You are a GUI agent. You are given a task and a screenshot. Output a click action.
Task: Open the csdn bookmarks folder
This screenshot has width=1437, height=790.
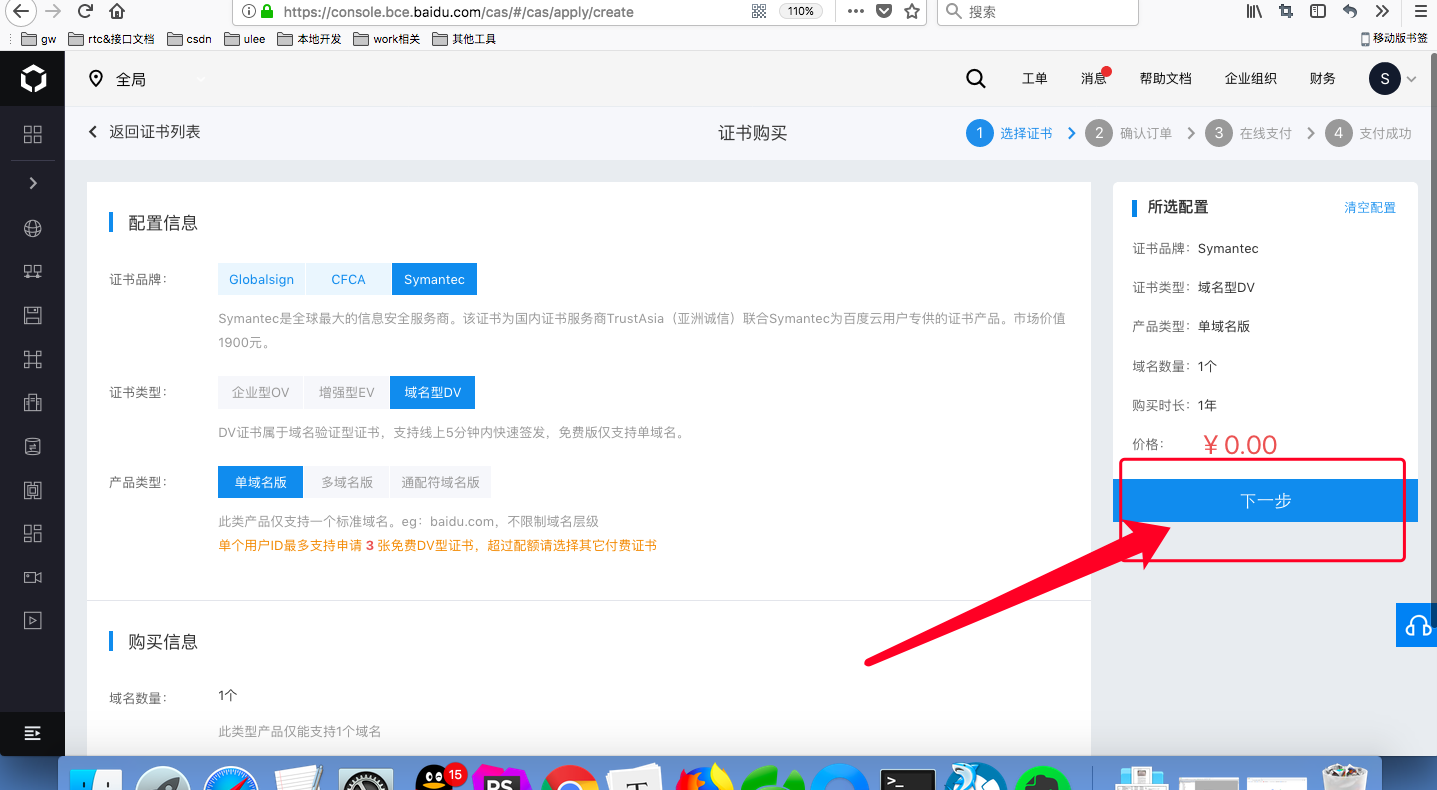pyautogui.click(x=189, y=39)
